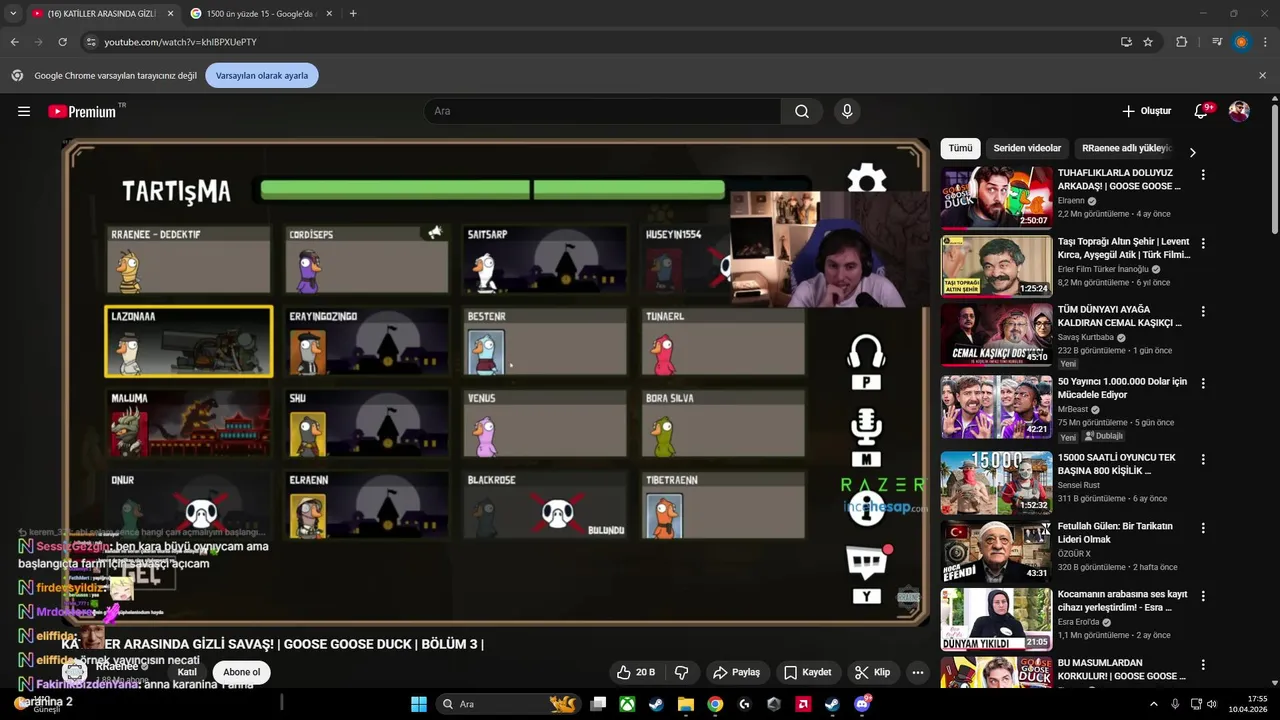Open options for CEMAL KAŞIKÇI video
Image resolution: width=1280 pixels, height=720 pixels.
coord(1203,311)
